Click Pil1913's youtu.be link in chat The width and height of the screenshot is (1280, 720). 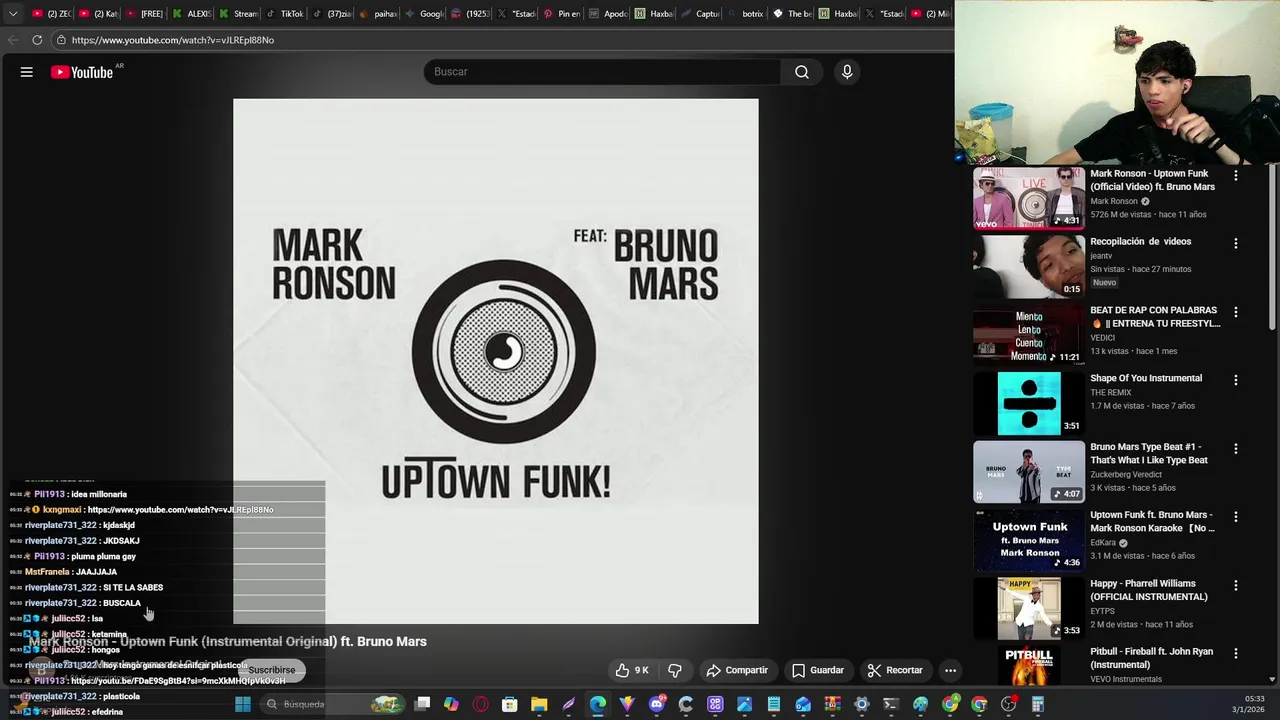(x=178, y=681)
